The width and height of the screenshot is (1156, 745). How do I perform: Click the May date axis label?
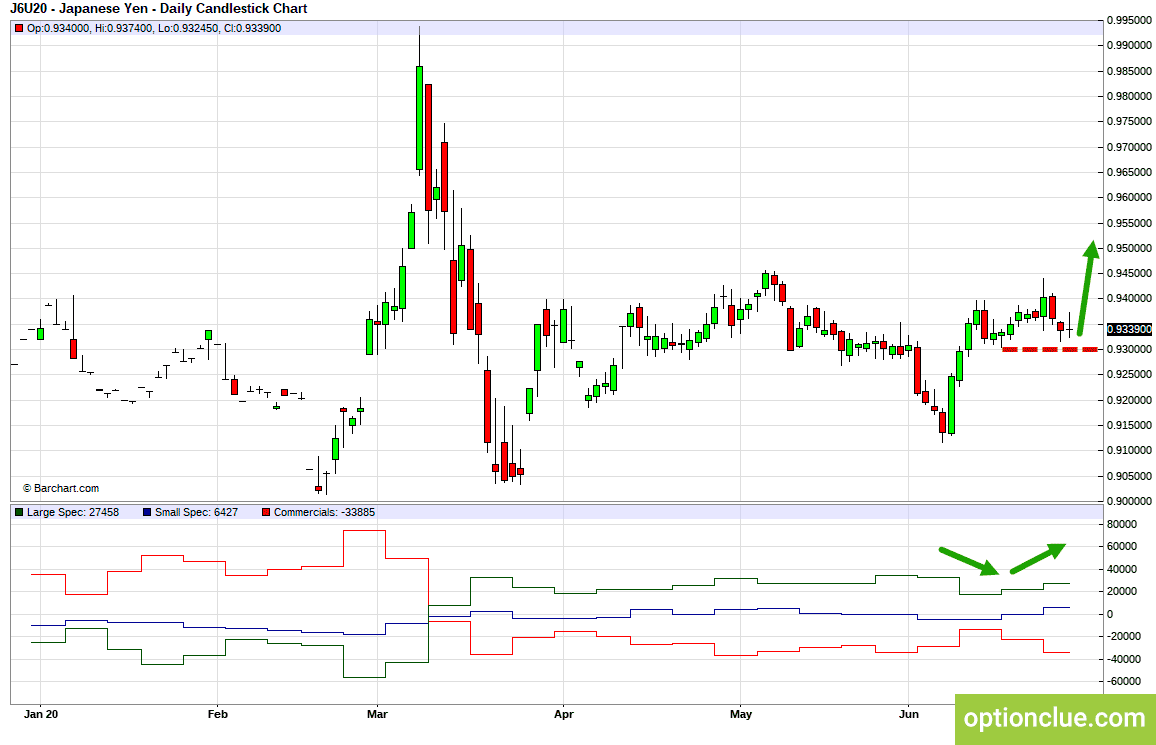[x=741, y=714]
